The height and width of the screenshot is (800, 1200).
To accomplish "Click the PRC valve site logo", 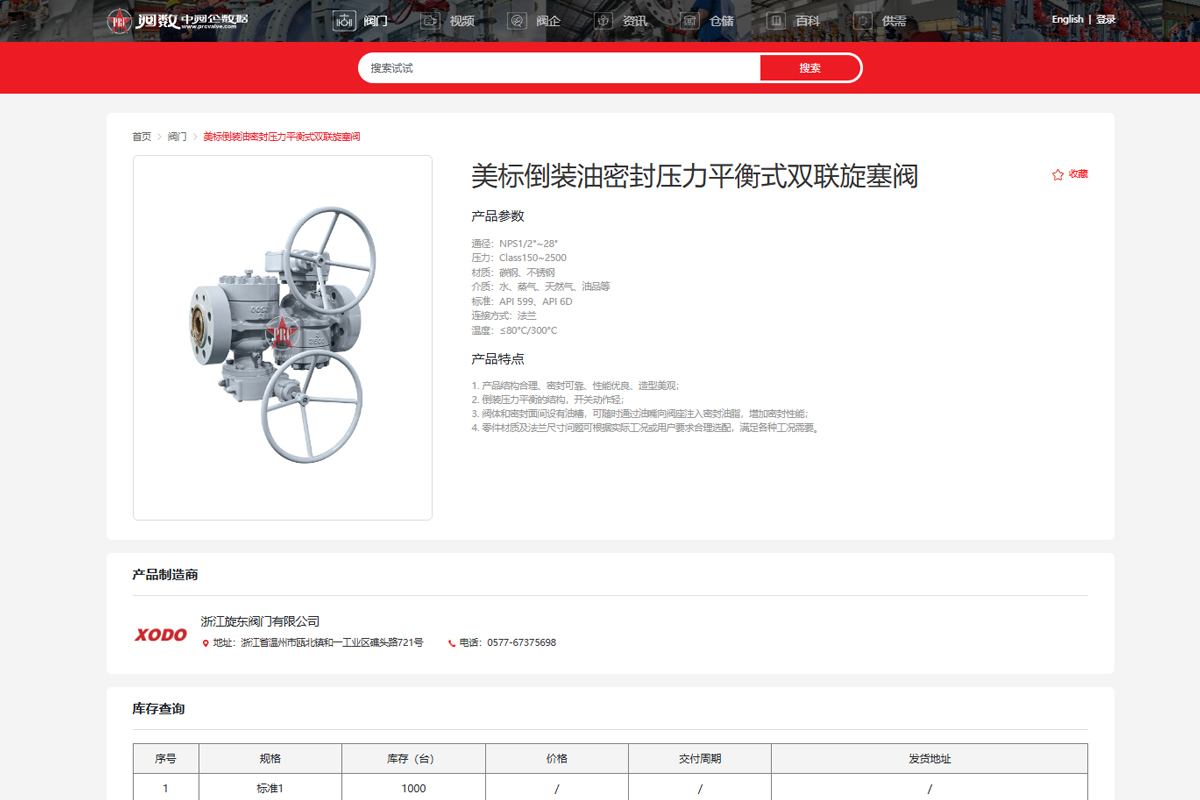I will 177,20.
